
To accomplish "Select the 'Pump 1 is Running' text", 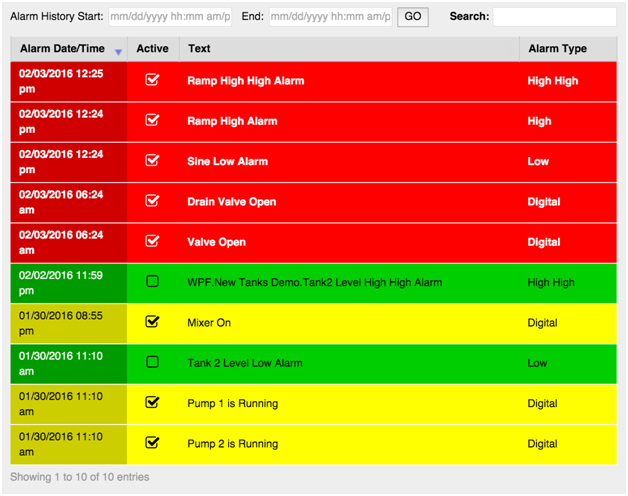I will (x=232, y=403).
